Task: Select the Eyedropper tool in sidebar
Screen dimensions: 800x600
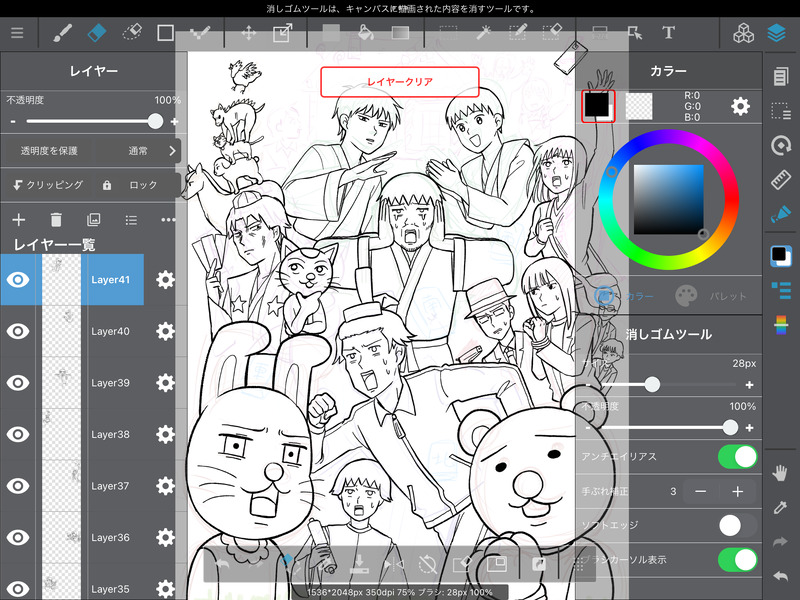Action: click(x=780, y=507)
